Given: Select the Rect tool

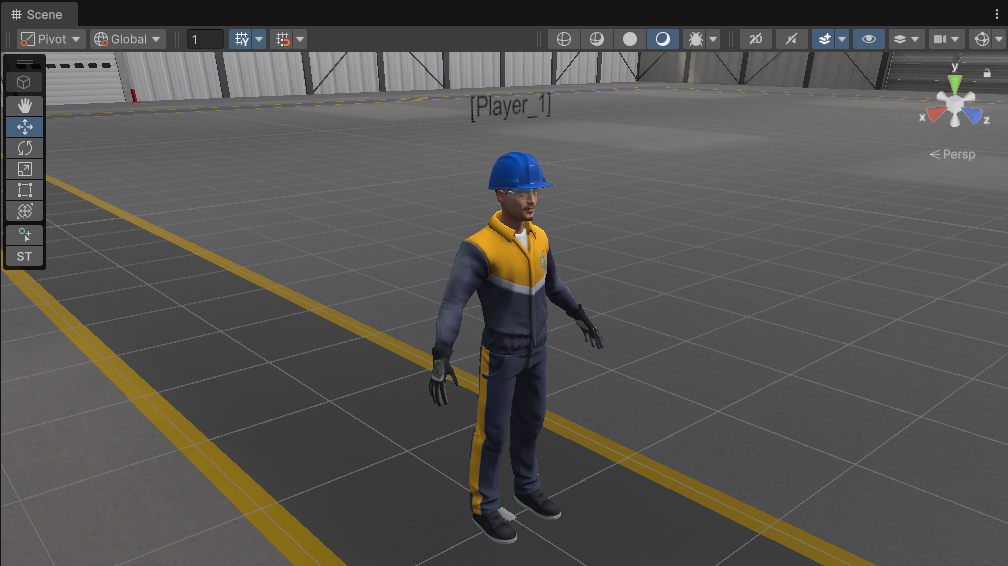Looking at the screenshot, I should (25, 190).
